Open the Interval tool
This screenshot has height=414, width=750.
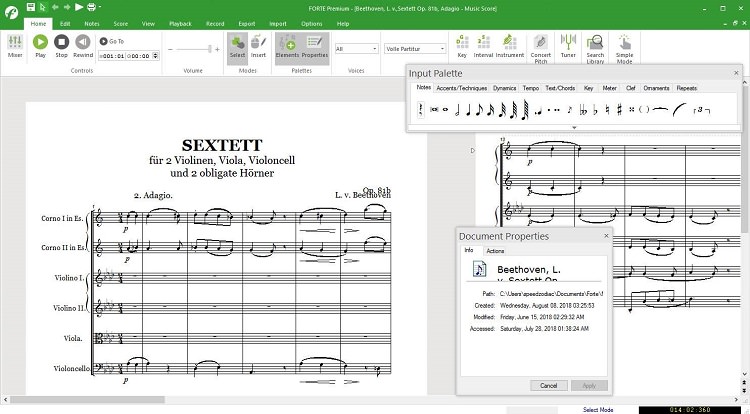coord(483,46)
